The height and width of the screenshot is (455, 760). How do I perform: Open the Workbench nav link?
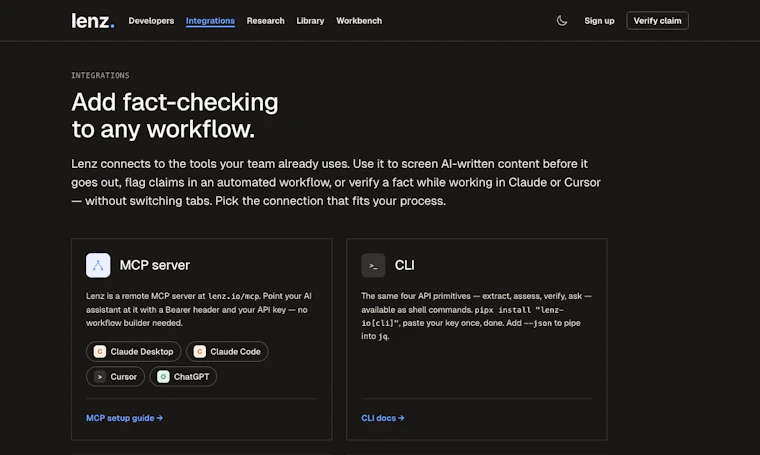(x=359, y=21)
